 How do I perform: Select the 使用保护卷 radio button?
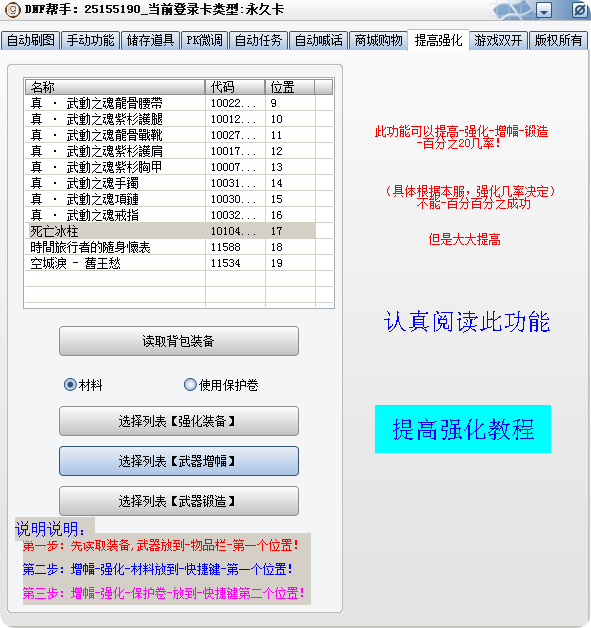point(221,385)
